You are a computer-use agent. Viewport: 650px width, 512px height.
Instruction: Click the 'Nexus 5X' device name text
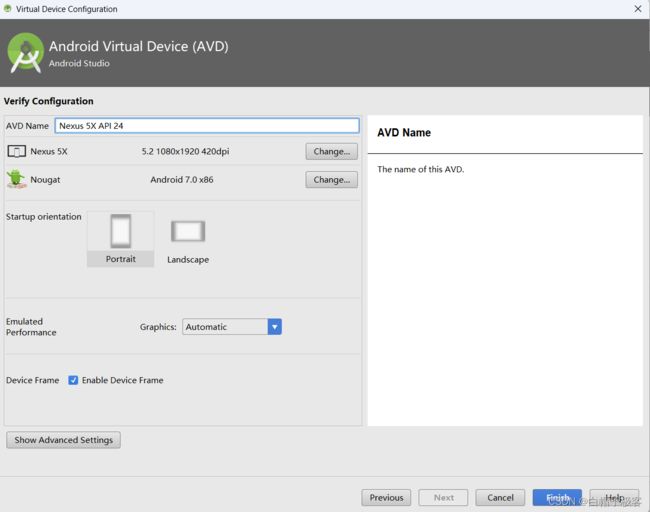pyautogui.click(x=49, y=151)
